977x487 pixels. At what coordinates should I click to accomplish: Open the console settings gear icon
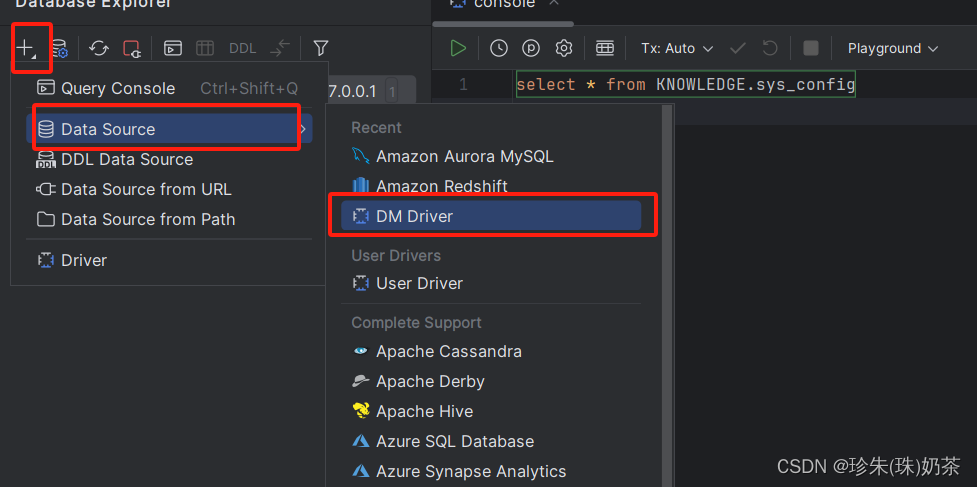[564, 48]
